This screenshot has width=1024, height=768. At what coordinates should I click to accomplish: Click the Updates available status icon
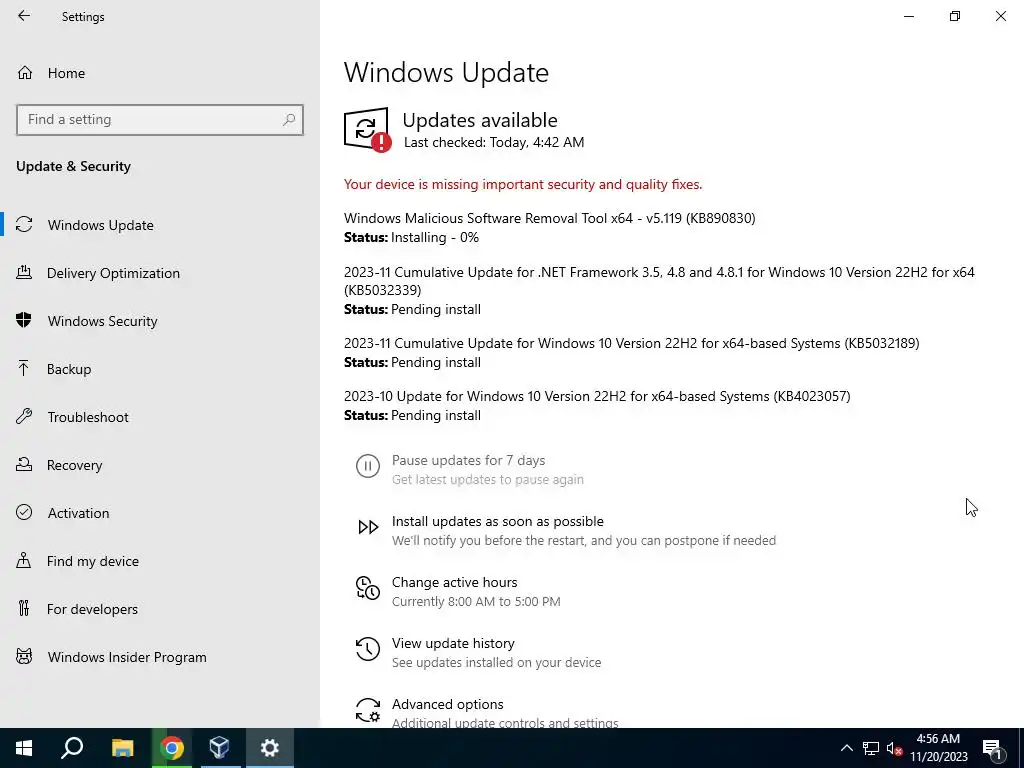367,129
